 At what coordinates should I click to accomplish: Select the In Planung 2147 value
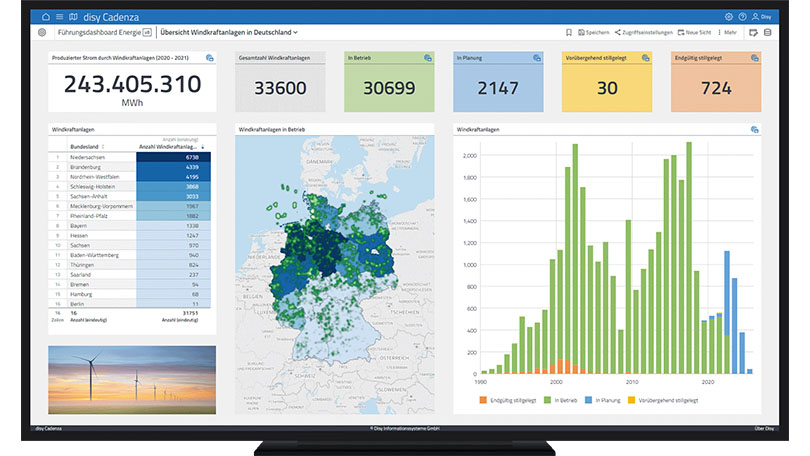click(x=498, y=88)
